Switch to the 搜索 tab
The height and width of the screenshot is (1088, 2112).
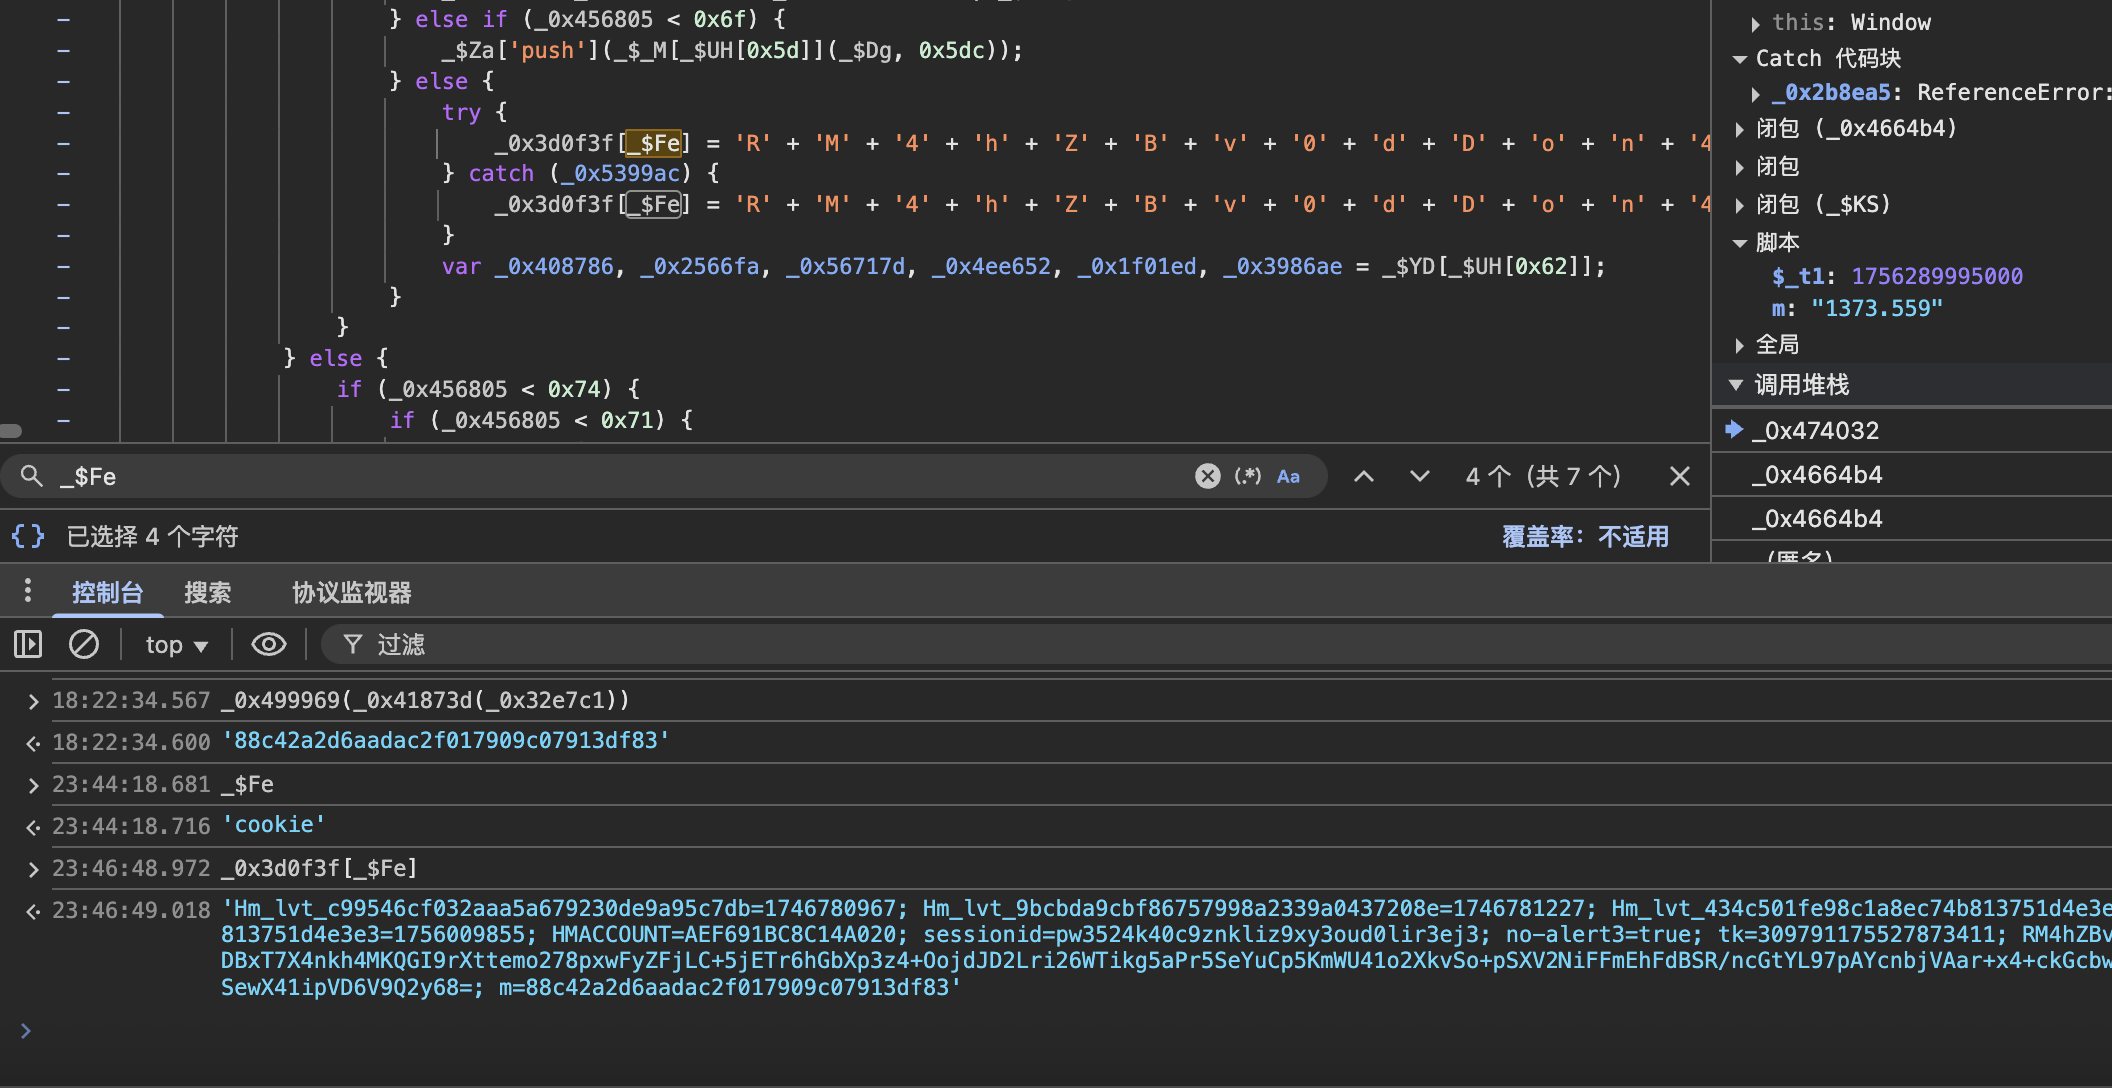pyautogui.click(x=207, y=593)
